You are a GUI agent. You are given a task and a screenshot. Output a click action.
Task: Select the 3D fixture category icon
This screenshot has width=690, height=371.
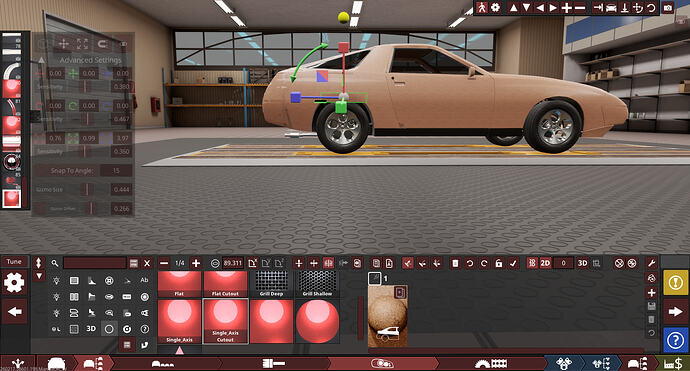[91, 329]
